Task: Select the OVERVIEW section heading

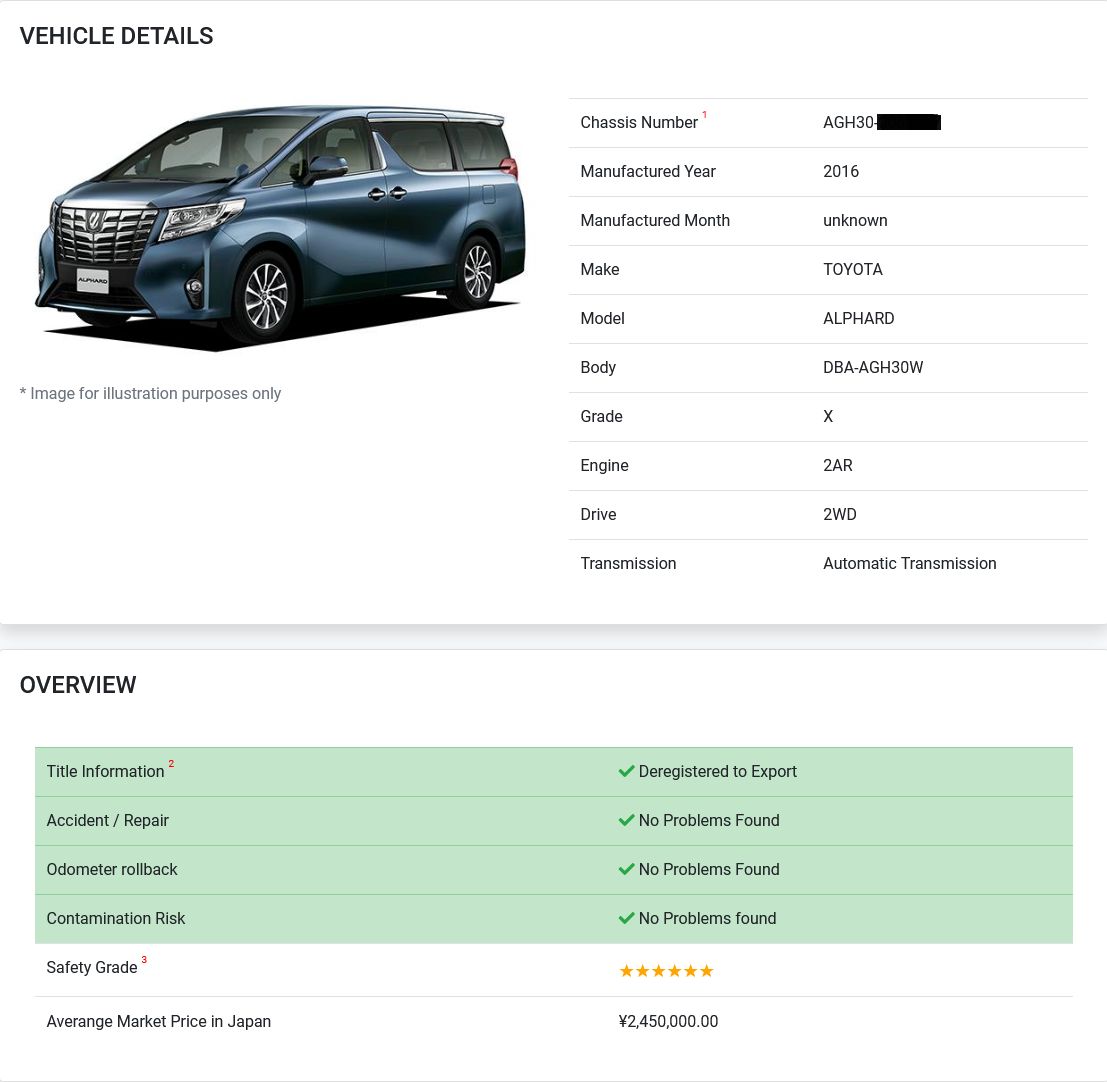Action: (x=78, y=685)
